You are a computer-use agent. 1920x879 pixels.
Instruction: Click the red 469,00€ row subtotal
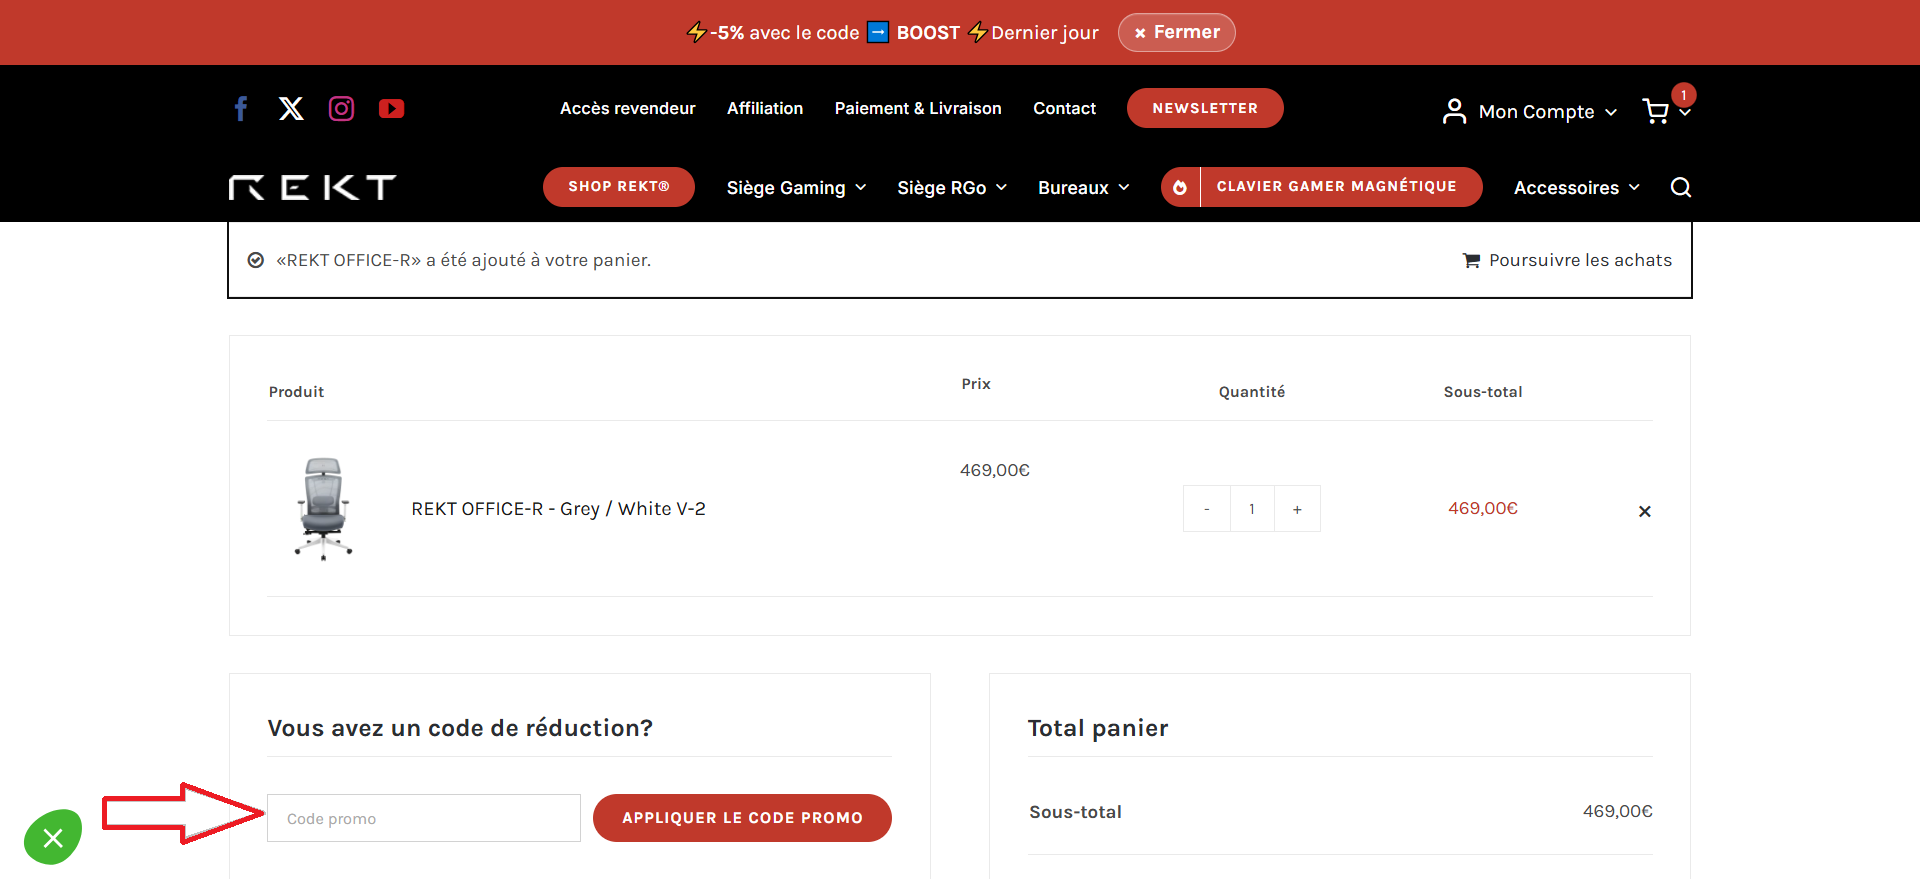point(1483,508)
